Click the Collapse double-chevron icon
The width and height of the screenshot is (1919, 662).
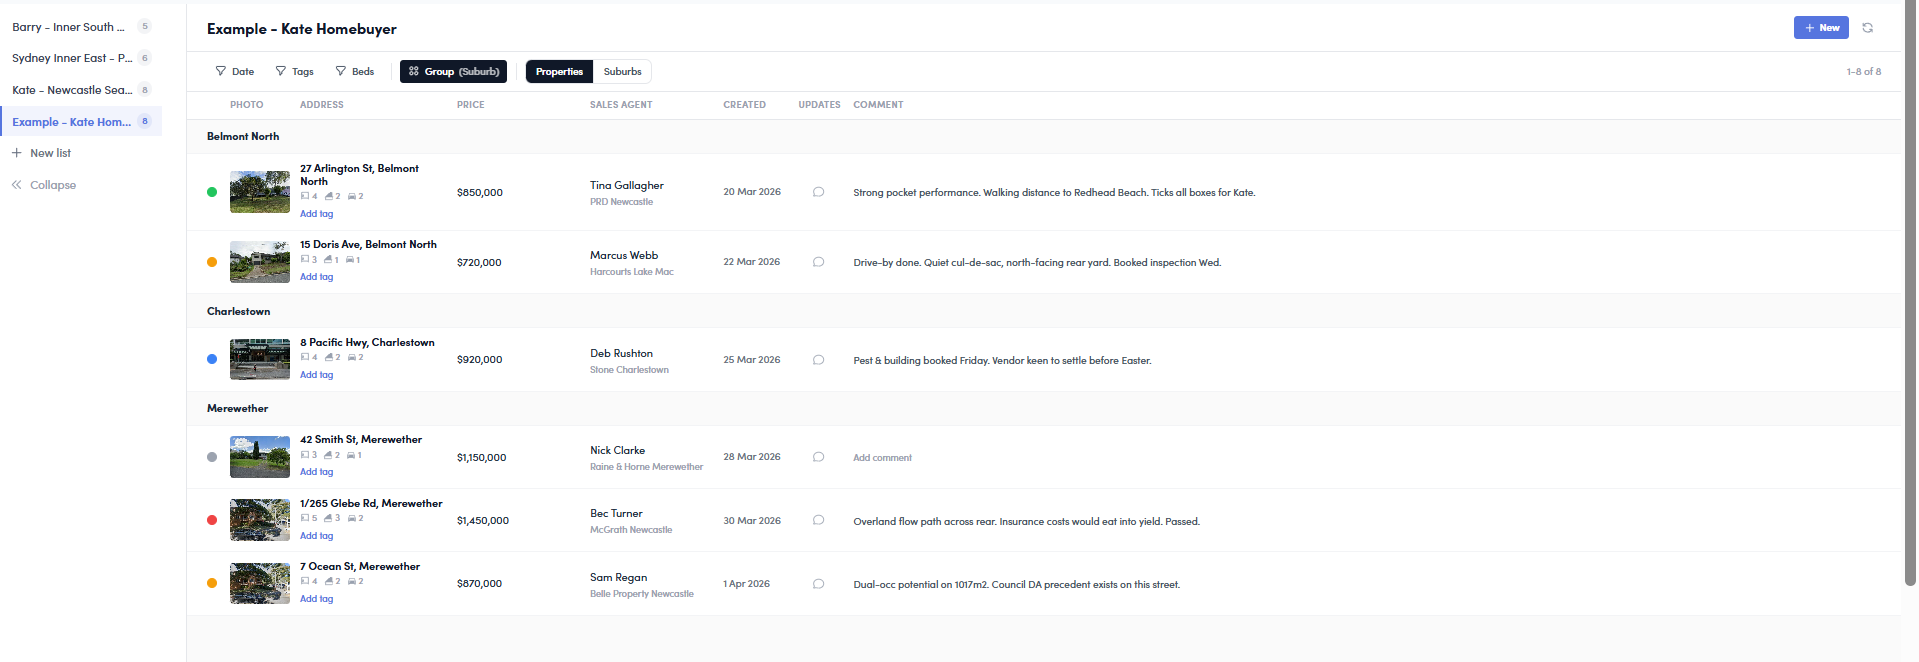tap(17, 185)
